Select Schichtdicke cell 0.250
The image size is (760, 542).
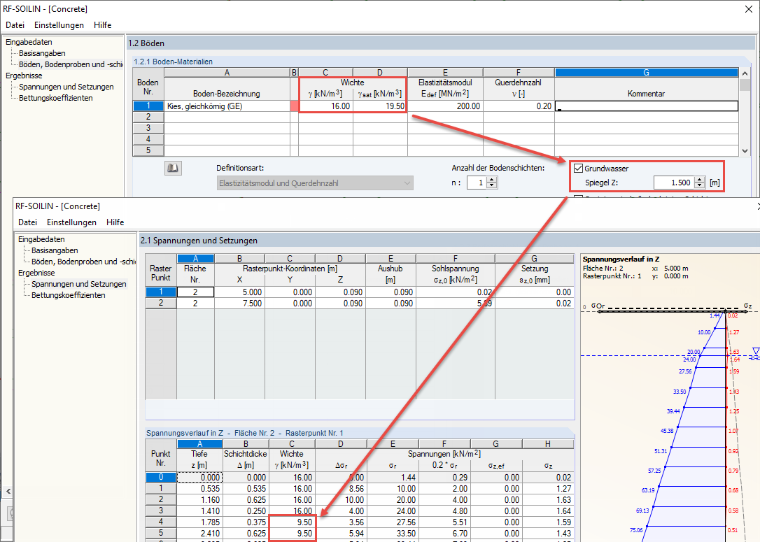pos(245,511)
